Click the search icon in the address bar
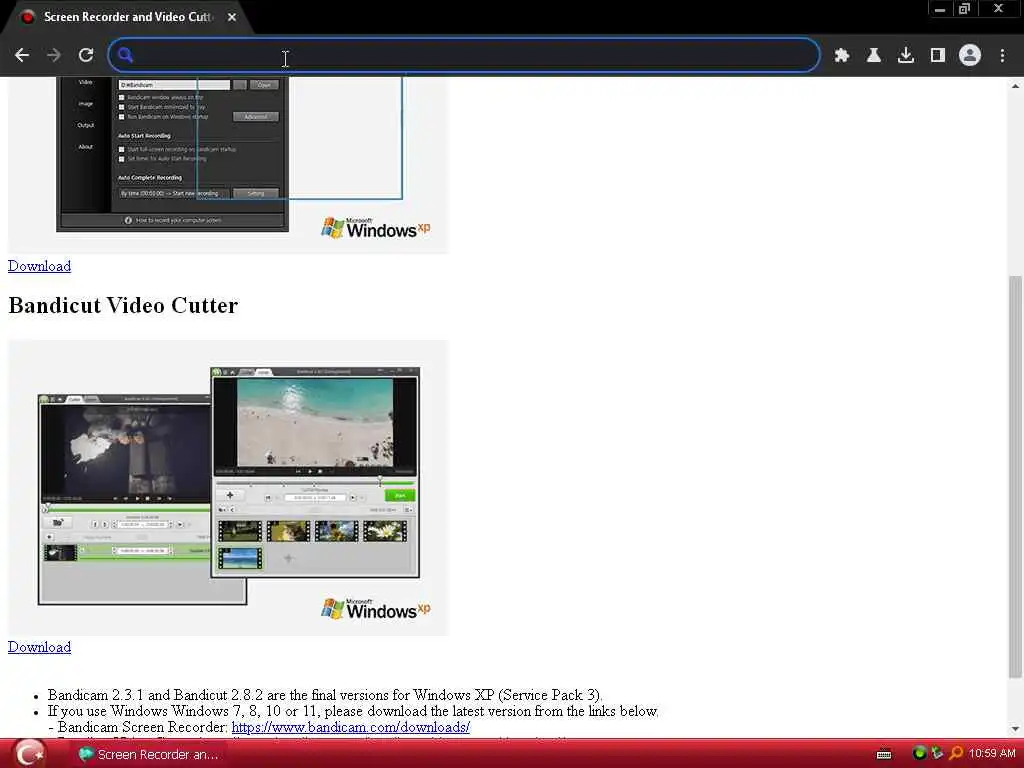This screenshot has height=768, width=1024. (125, 56)
